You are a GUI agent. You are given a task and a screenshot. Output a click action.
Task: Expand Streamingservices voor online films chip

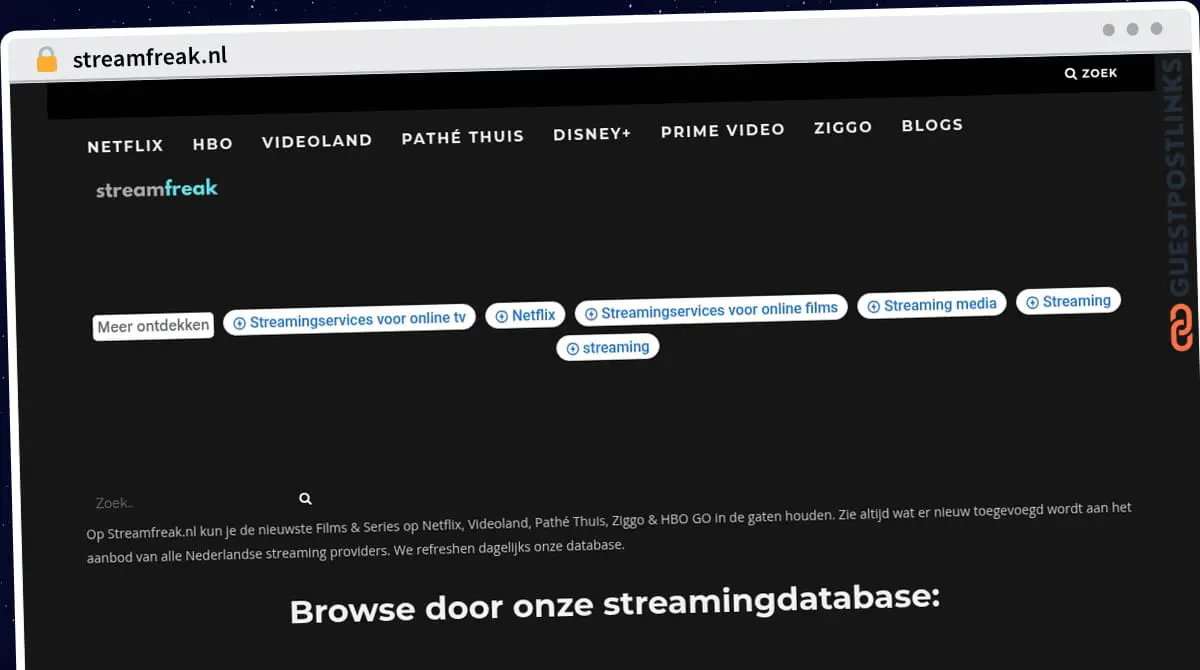point(711,310)
